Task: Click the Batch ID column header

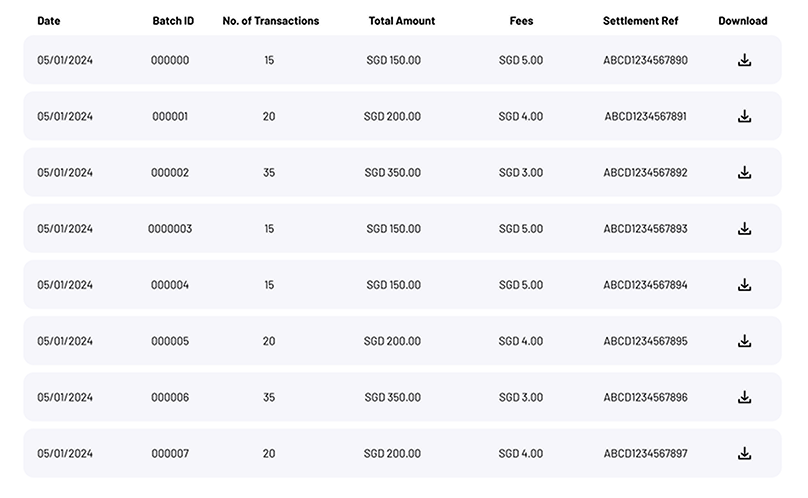Action: click(173, 21)
